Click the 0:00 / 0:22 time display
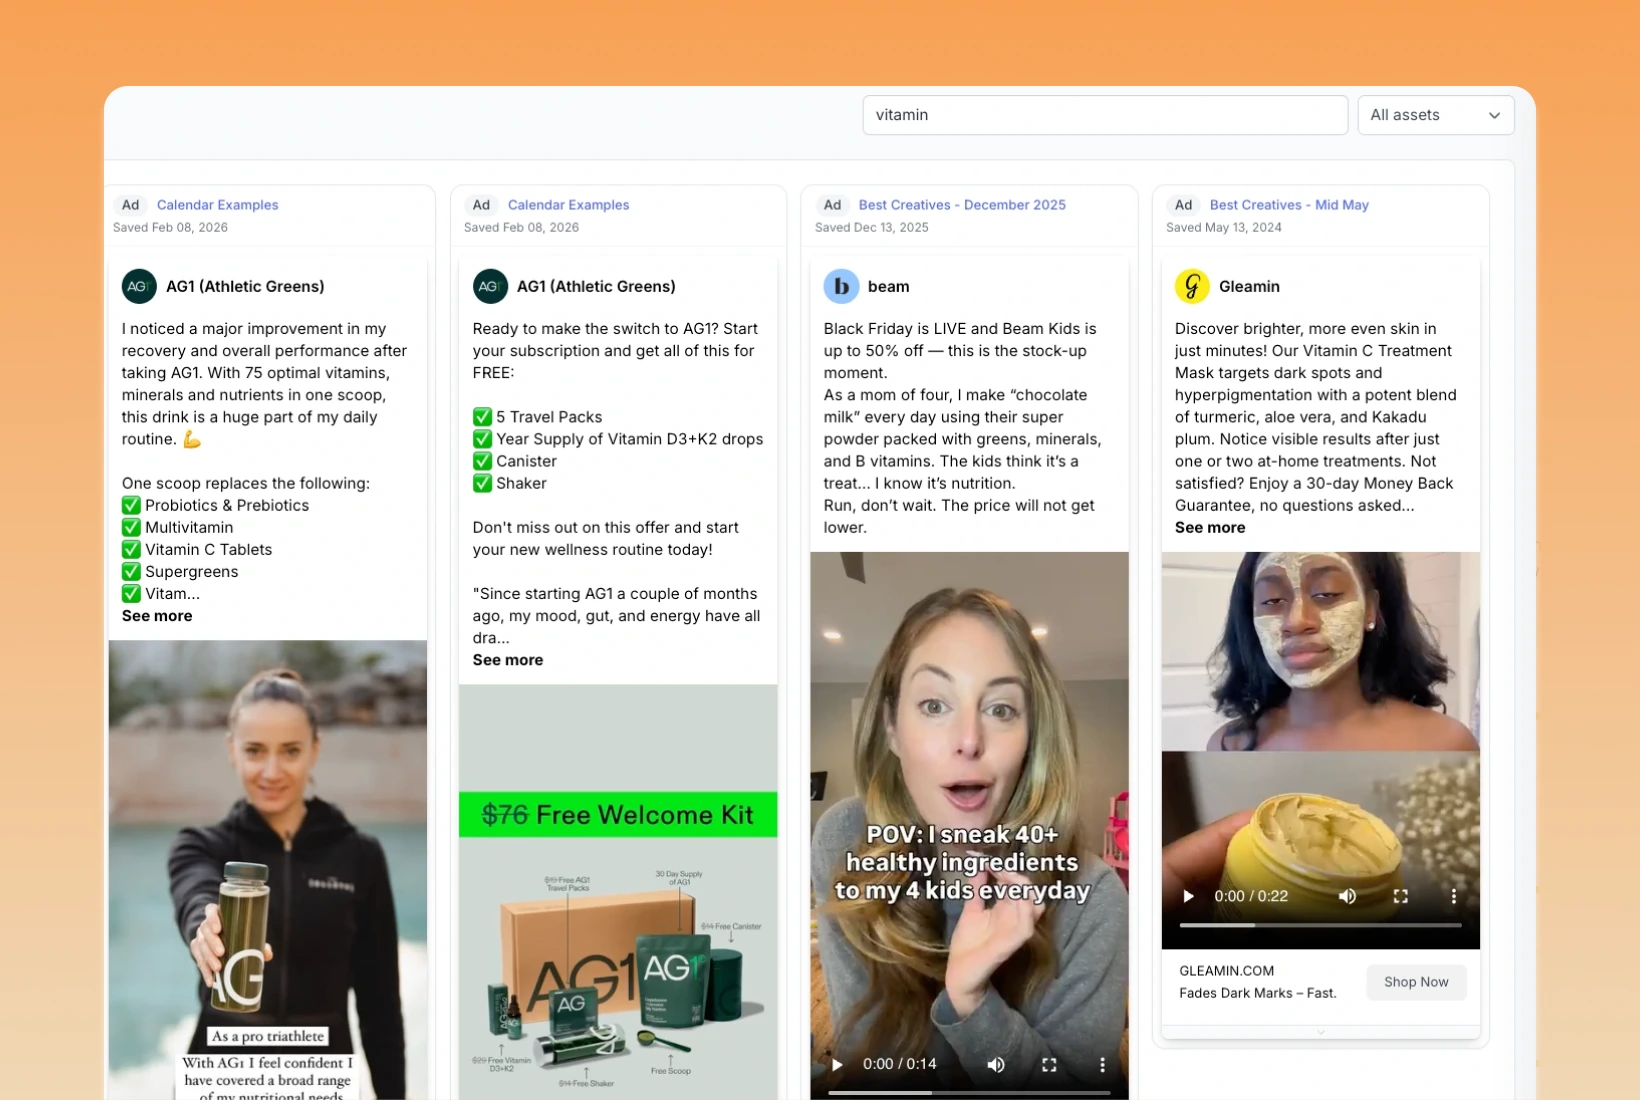 click(x=1251, y=896)
